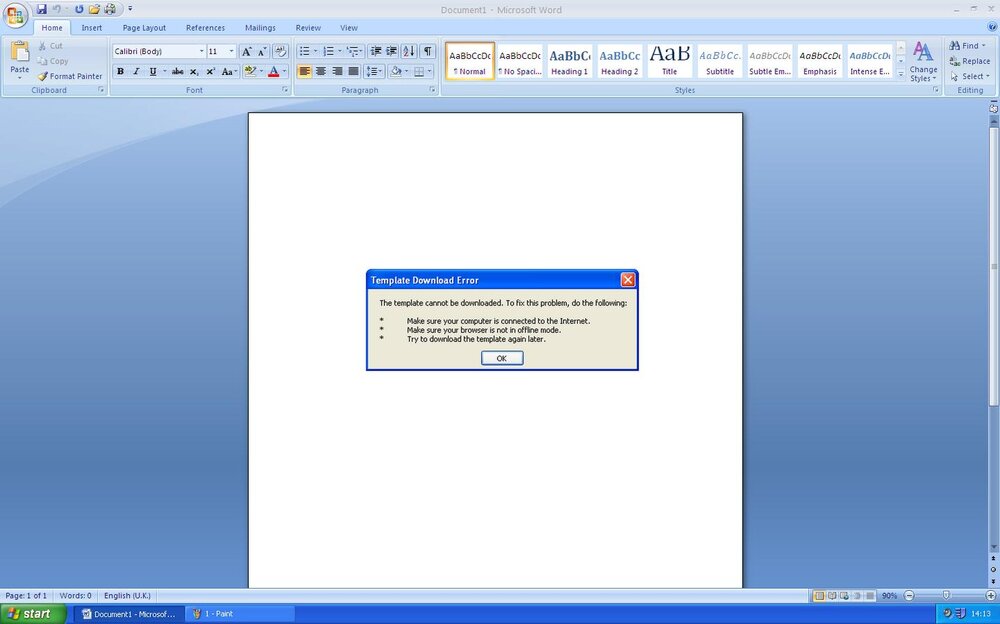Screen dimensions: 1000x624
Task: Open References tab
Action: 205,28
